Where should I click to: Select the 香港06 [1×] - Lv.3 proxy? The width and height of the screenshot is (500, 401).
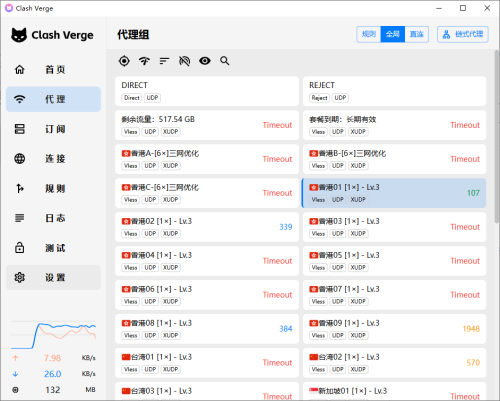click(x=207, y=295)
